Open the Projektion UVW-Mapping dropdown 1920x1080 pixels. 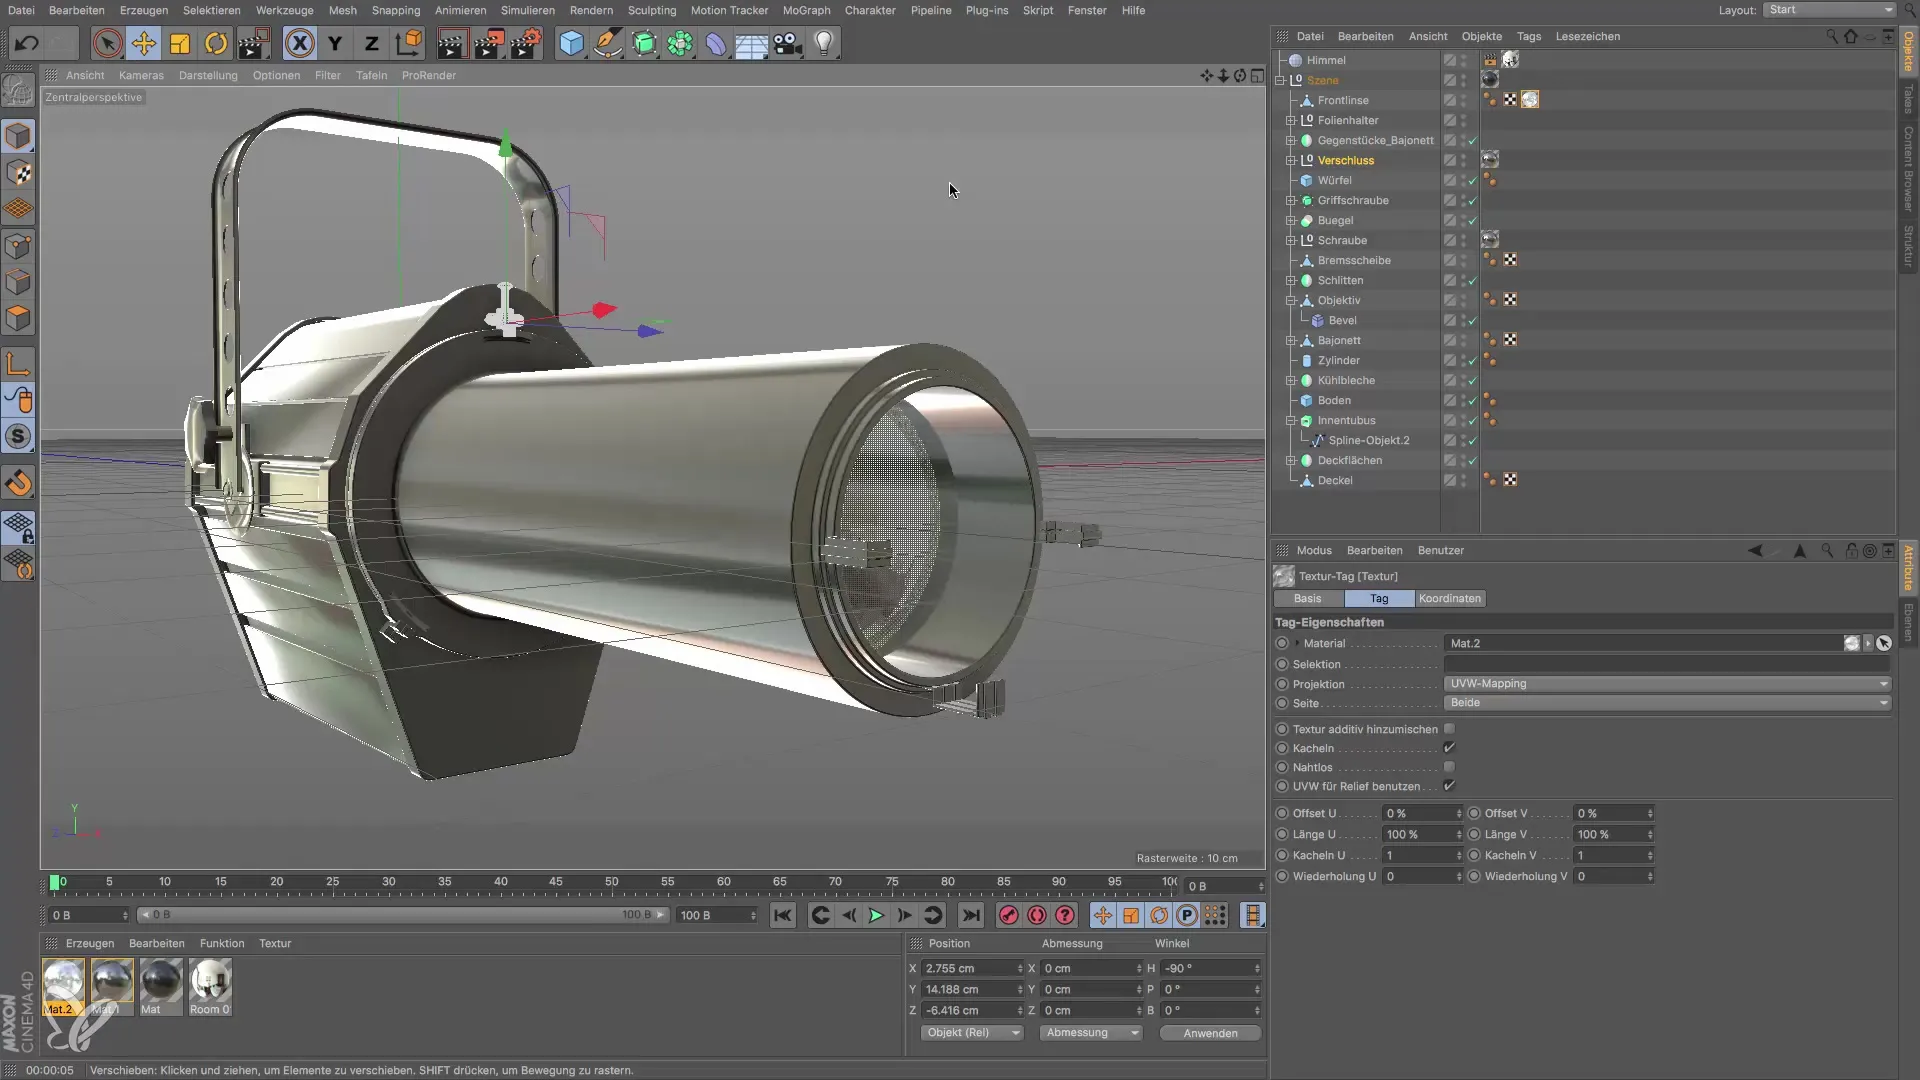(x=1668, y=684)
